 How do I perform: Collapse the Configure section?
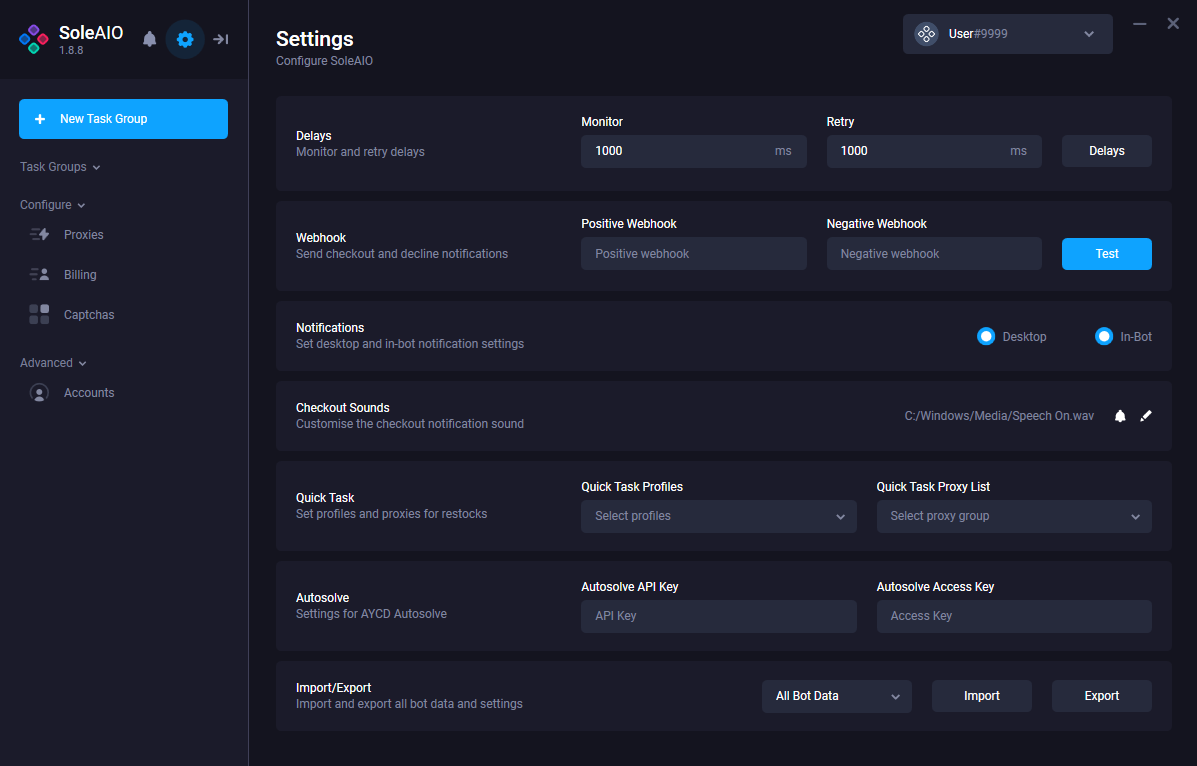pos(53,205)
